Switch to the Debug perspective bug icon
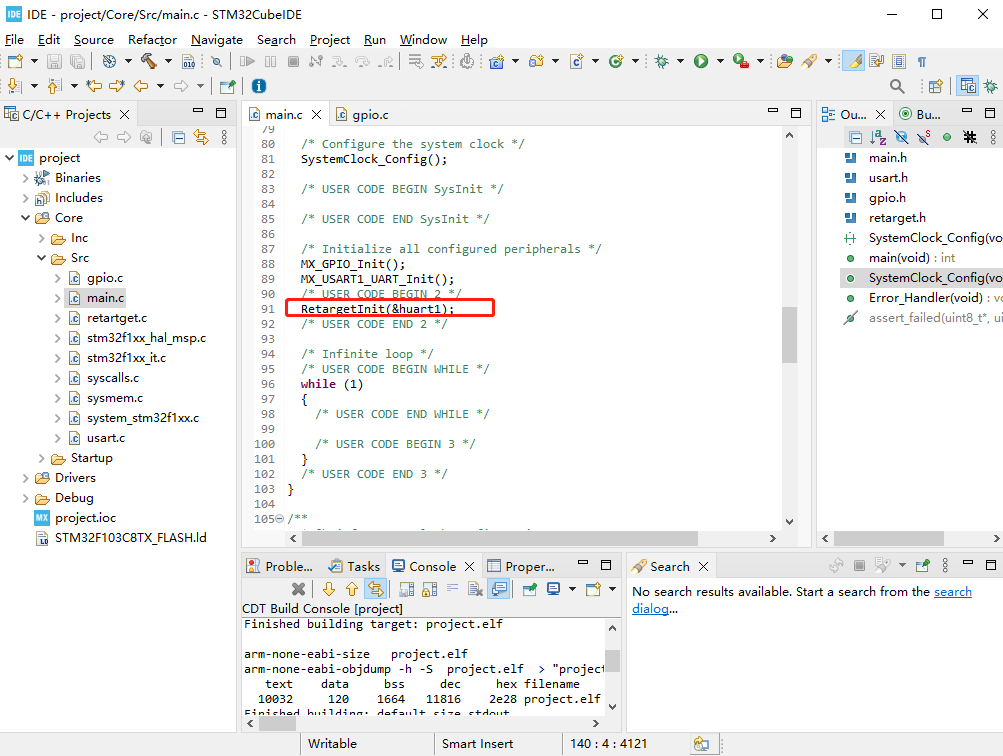1003x756 pixels. click(991, 86)
